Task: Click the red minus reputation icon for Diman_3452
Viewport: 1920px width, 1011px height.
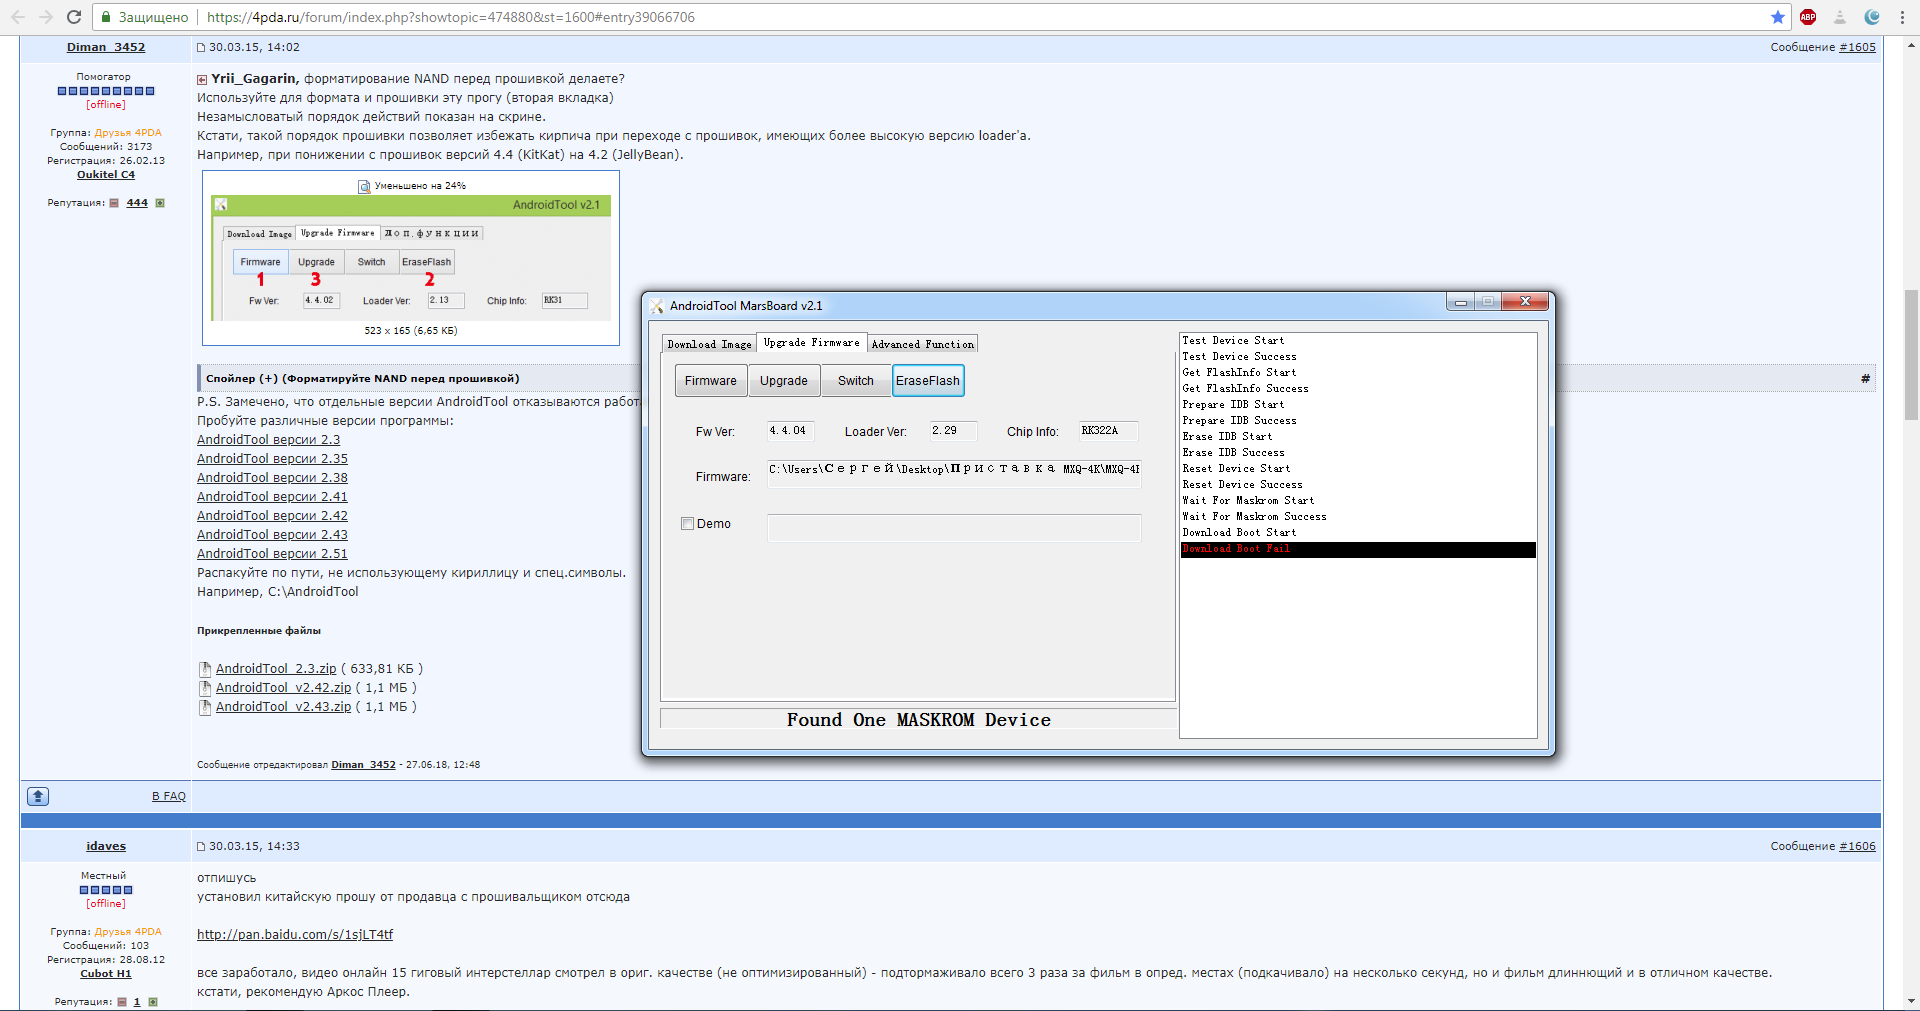Action: point(114,203)
